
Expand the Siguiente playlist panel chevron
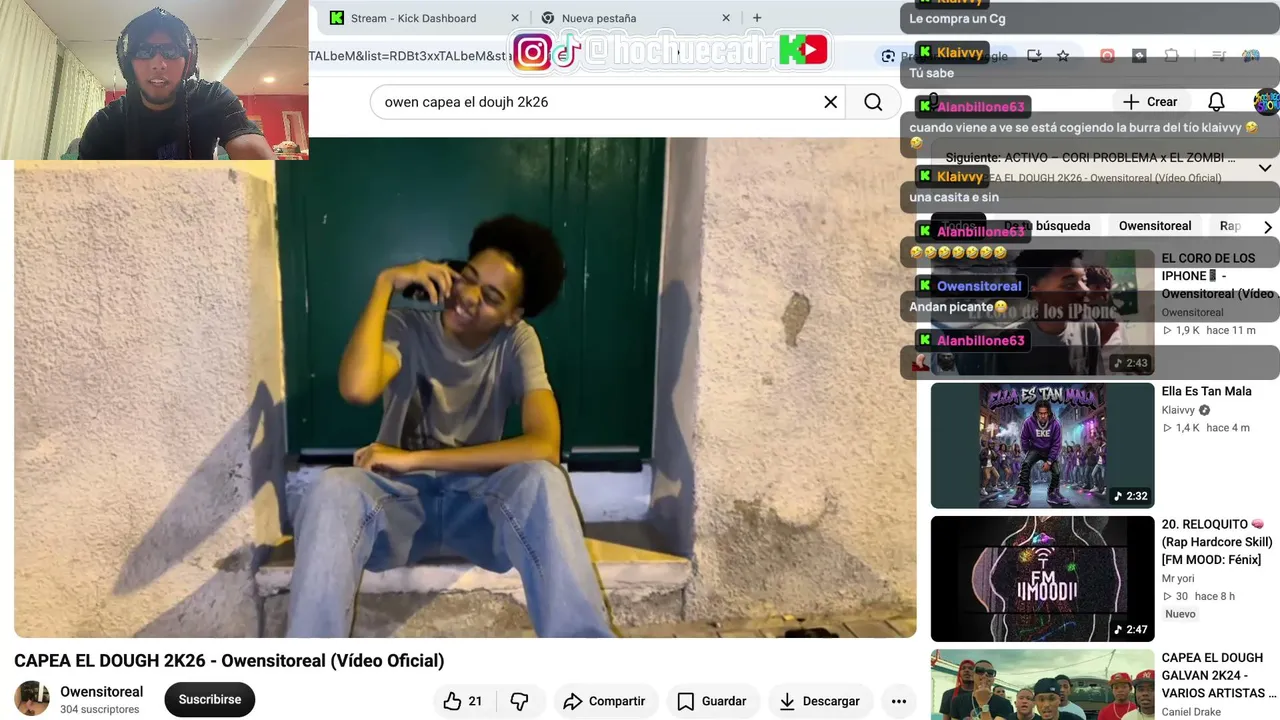coord(1265,168)
